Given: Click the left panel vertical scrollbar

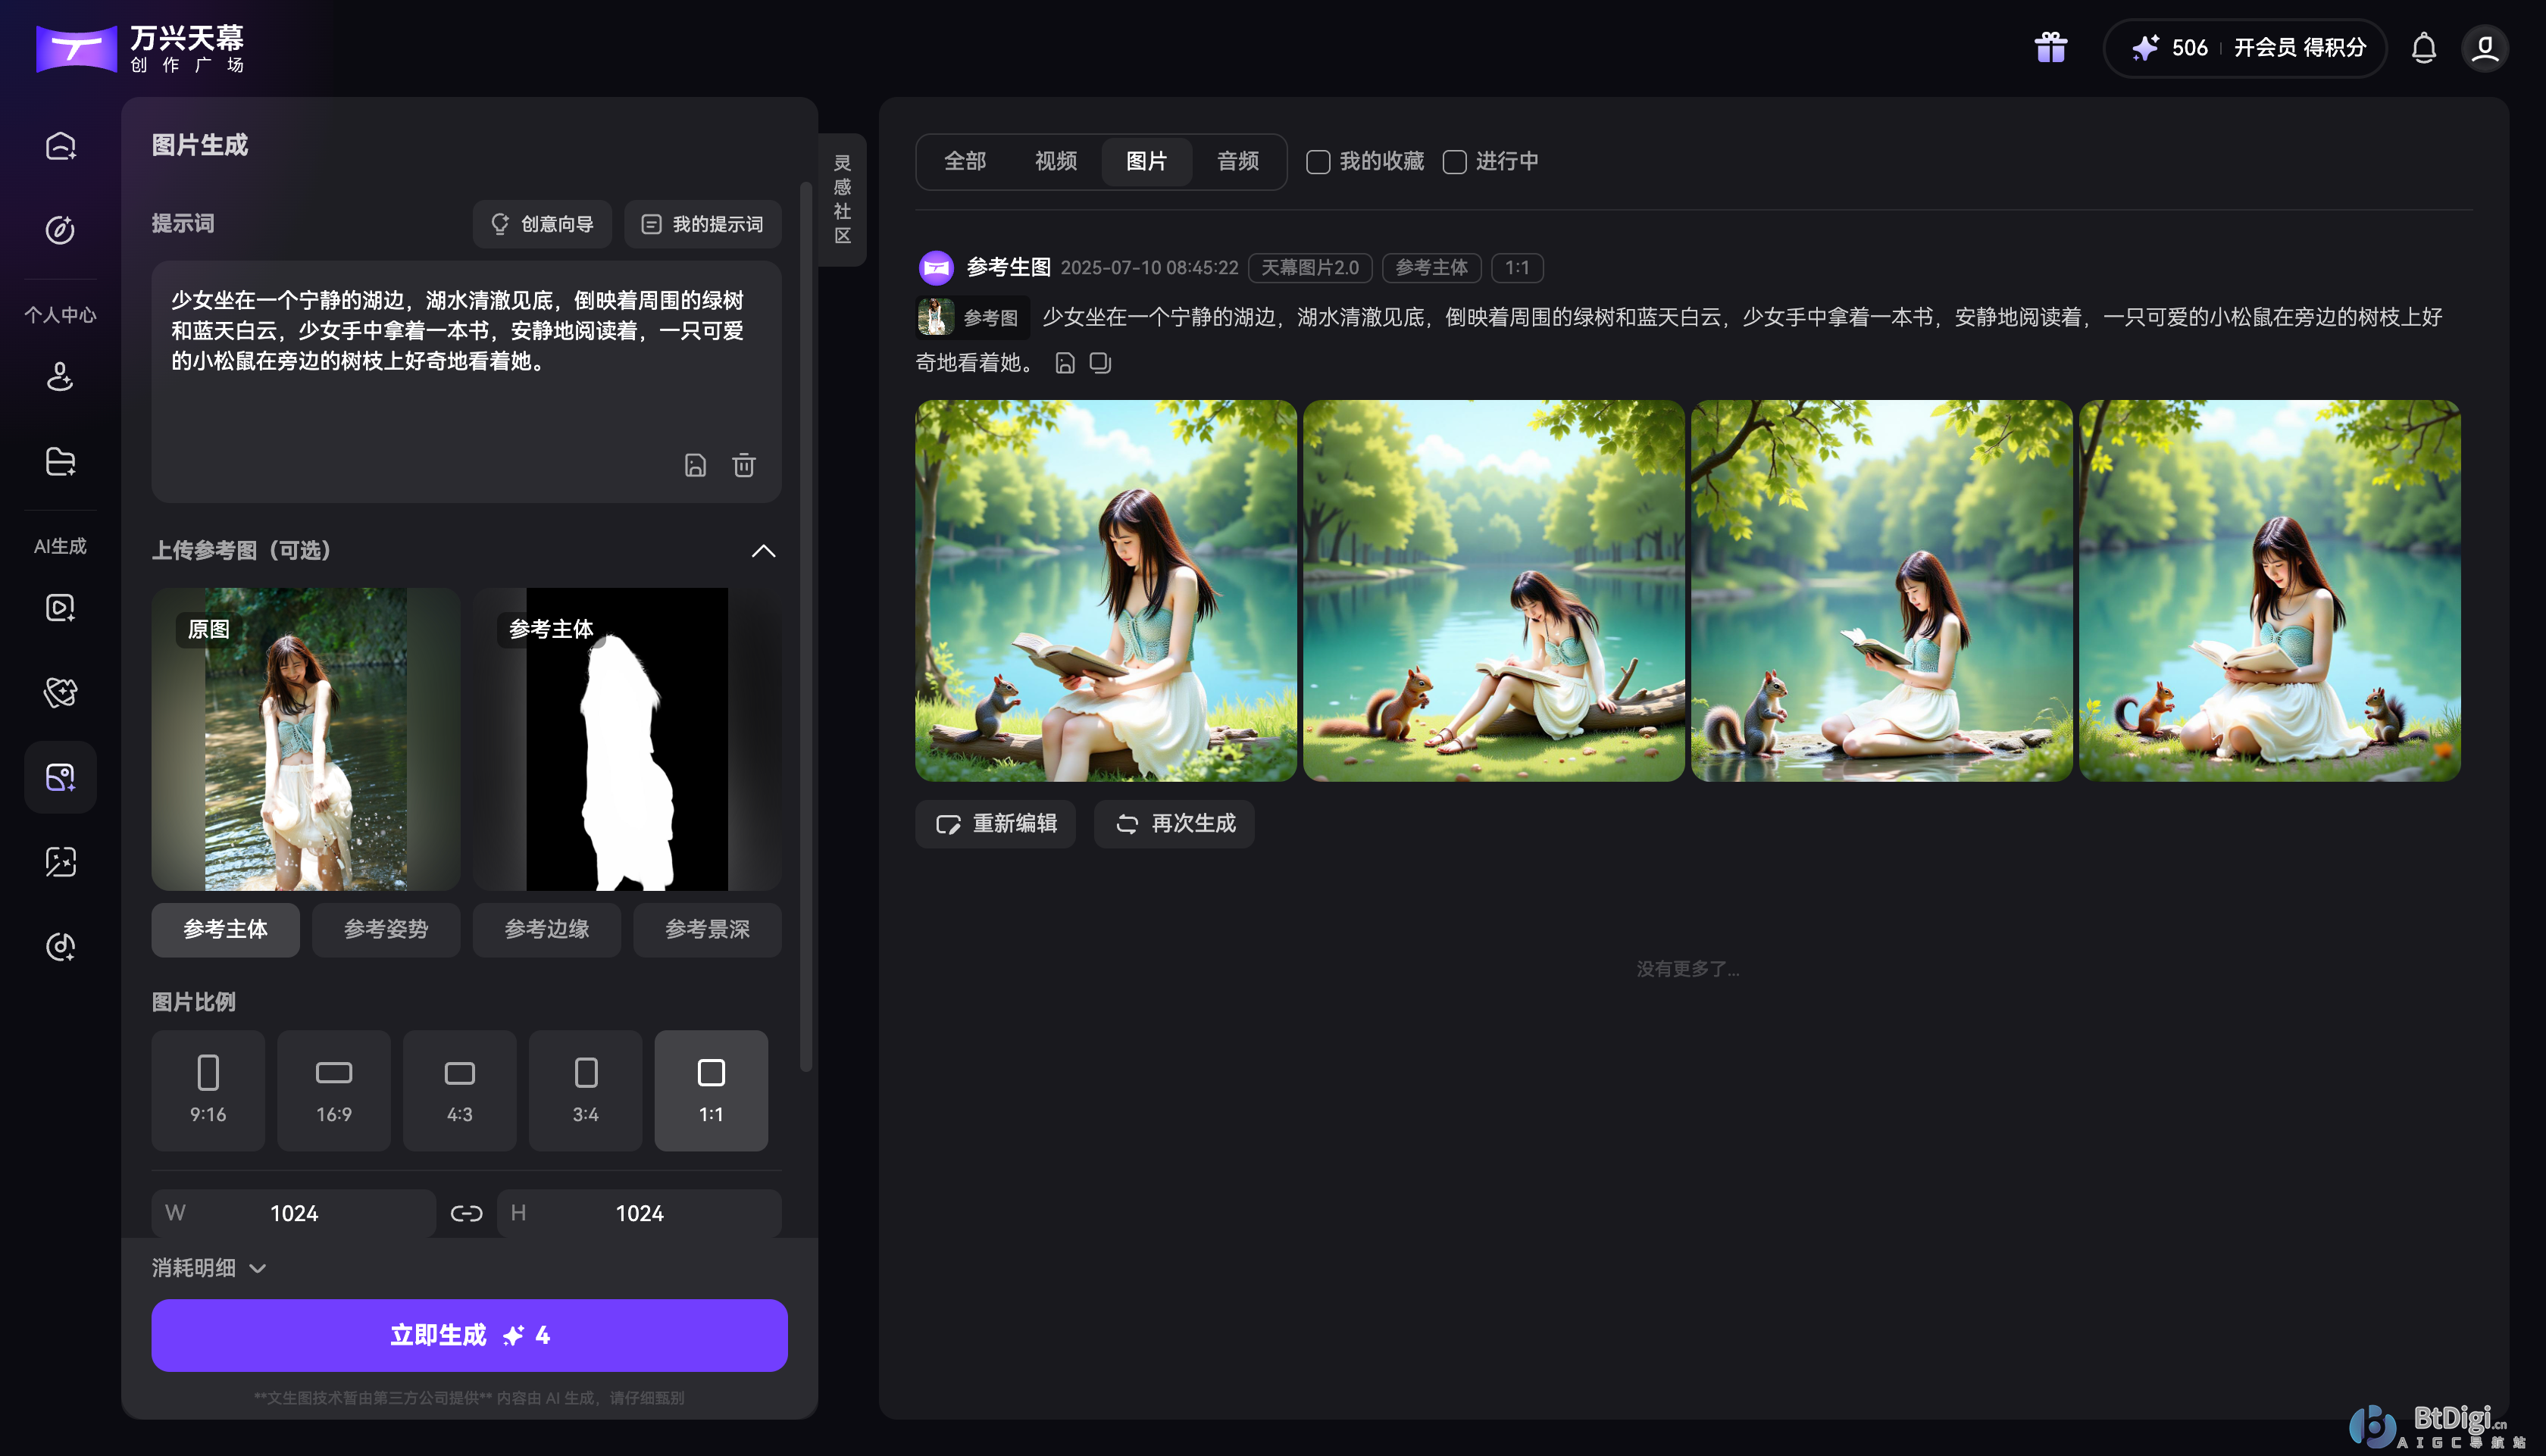Looking at the screenshot, I should coord(805,625).
